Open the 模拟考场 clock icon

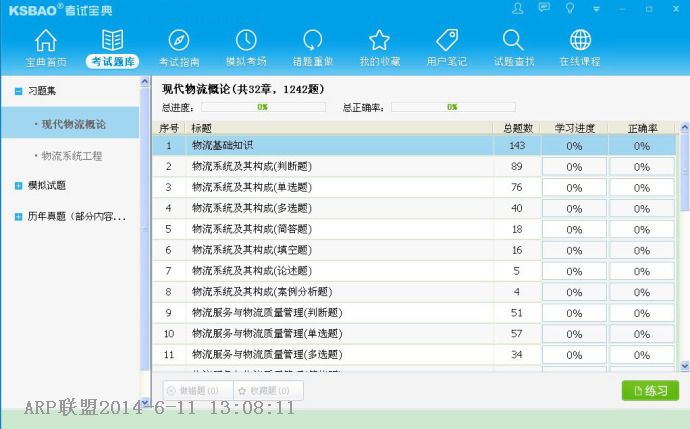tap(246, 40)
